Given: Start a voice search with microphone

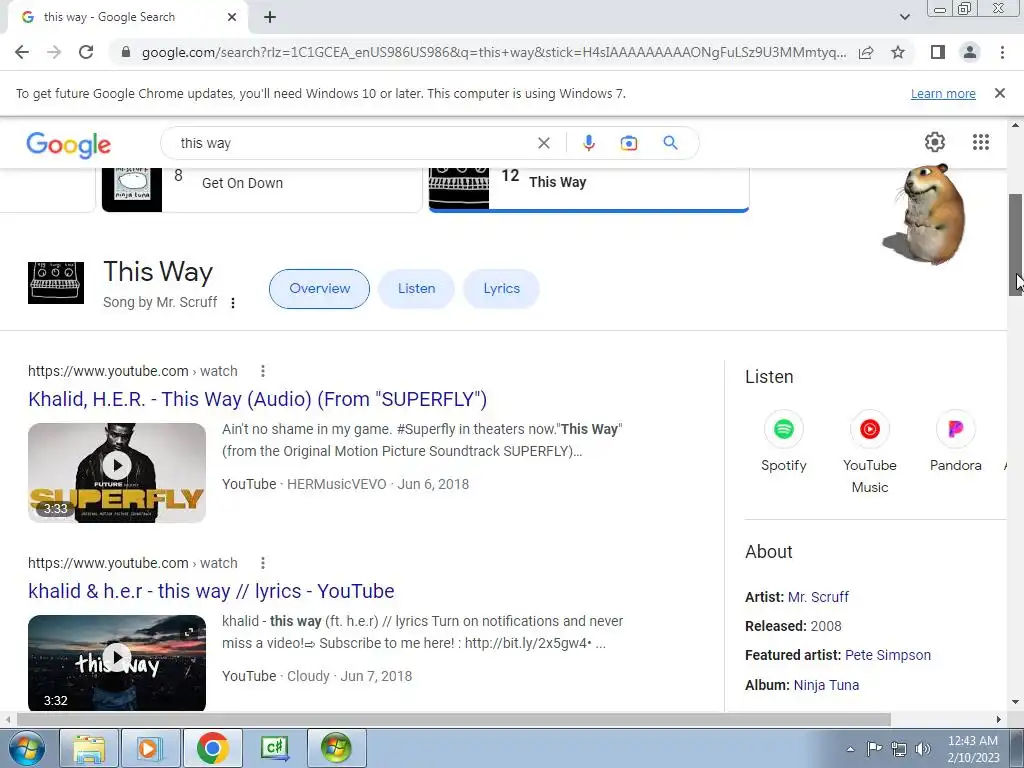Looking at the screenshot, I should (588, 143).
